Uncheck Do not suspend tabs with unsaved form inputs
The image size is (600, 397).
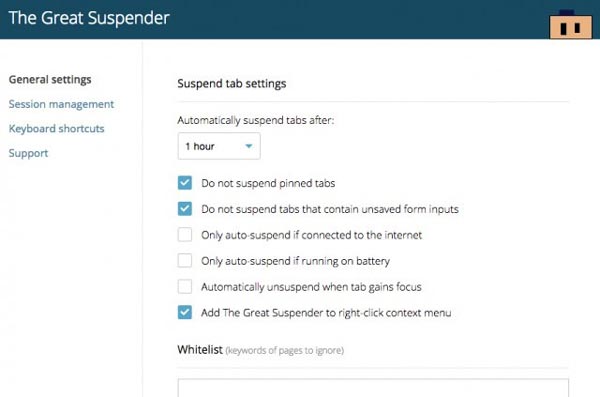click(x=185, y=209)
